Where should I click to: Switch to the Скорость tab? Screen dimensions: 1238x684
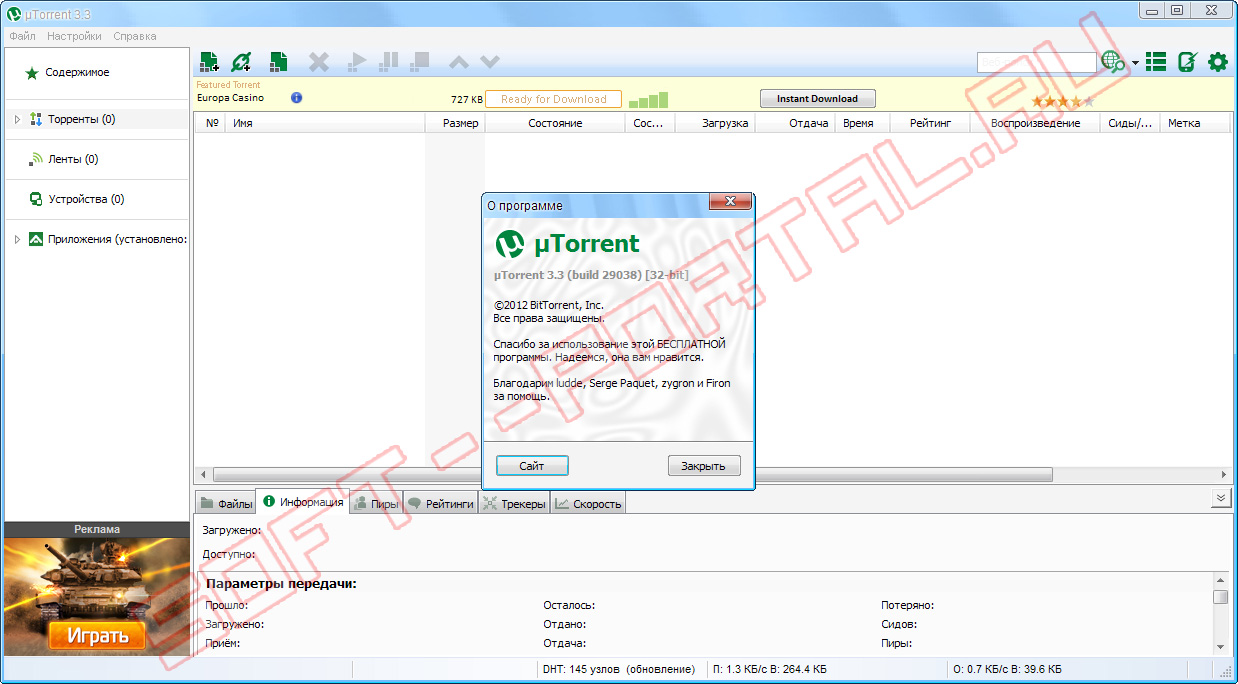(588, 503)
